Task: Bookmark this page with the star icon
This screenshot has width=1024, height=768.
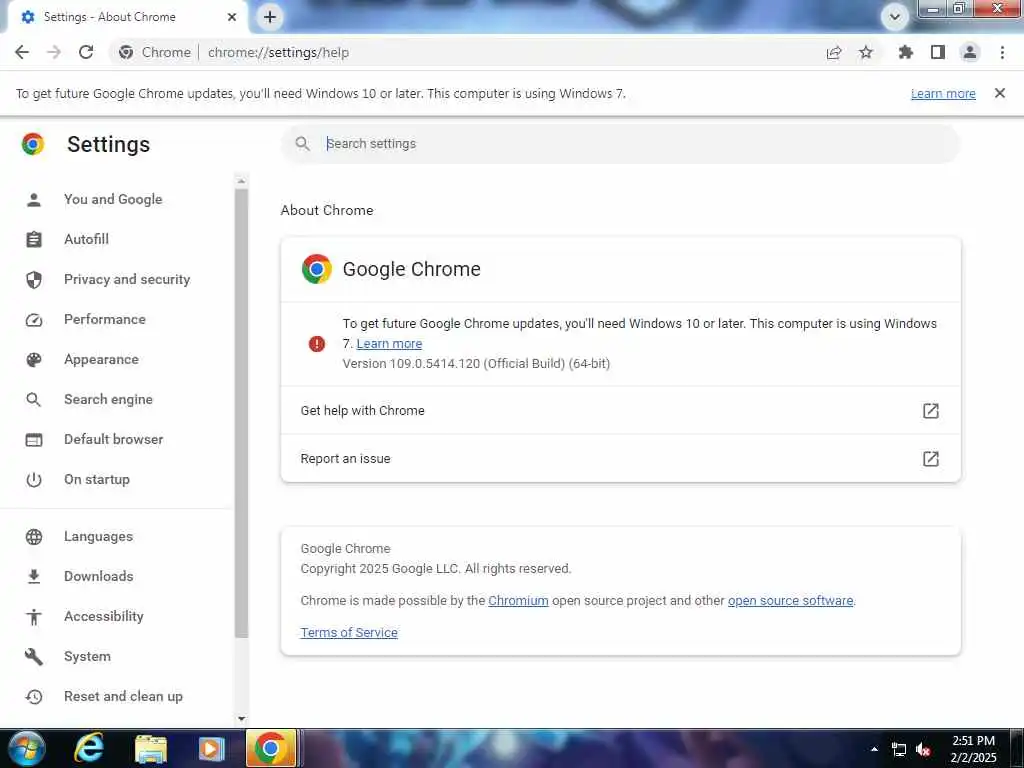Action: [x=866, y=52]
